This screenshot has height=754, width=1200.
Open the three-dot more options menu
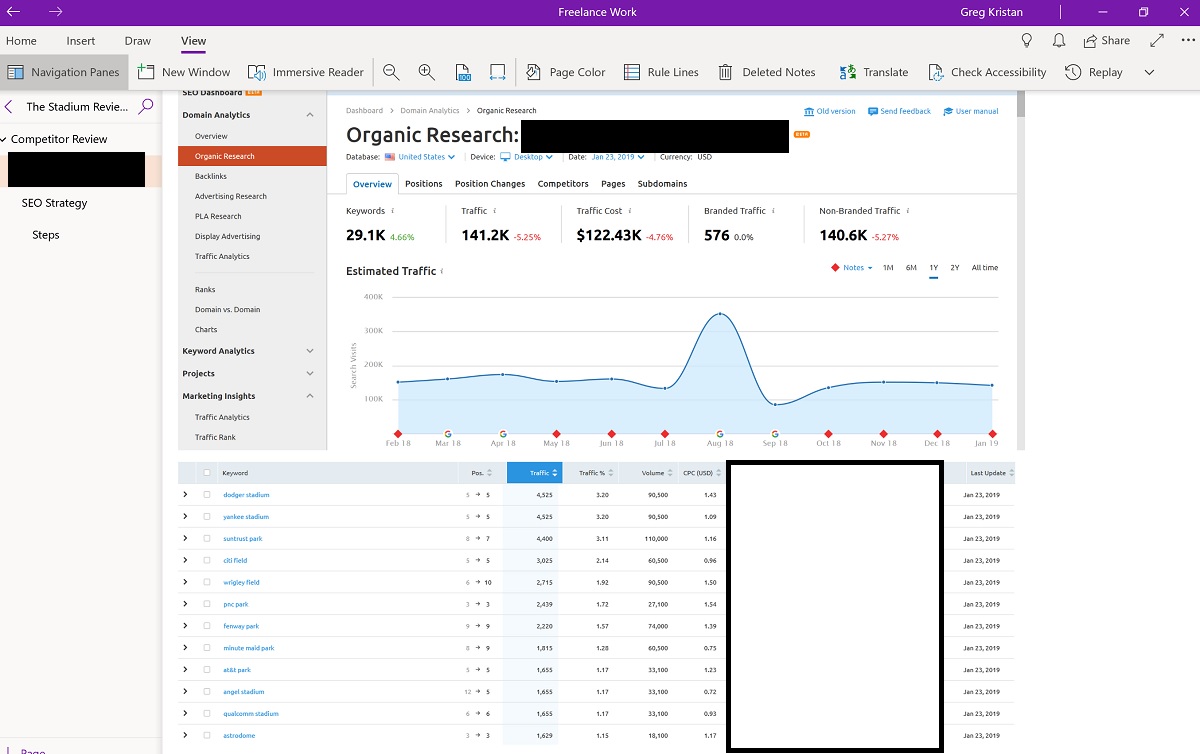[1188, 41]
